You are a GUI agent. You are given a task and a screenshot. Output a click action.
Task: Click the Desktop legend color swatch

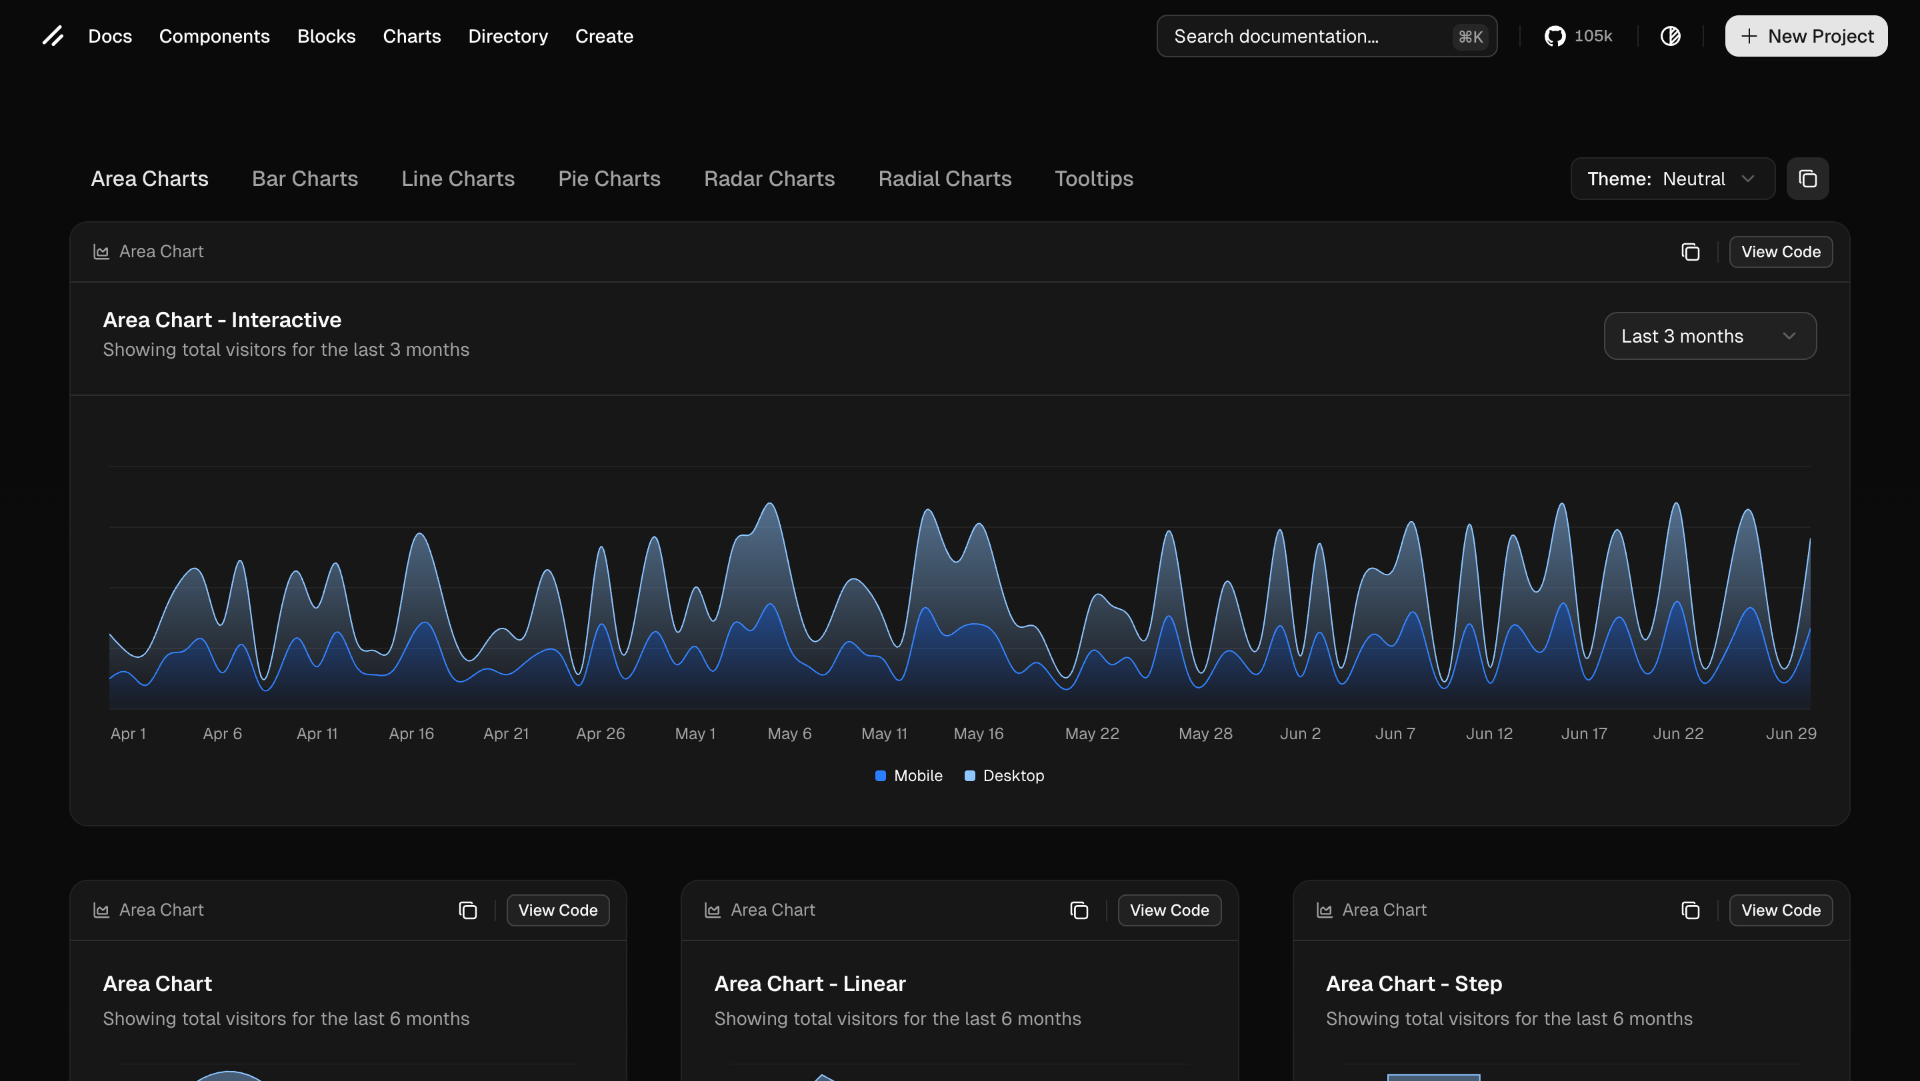970,776
